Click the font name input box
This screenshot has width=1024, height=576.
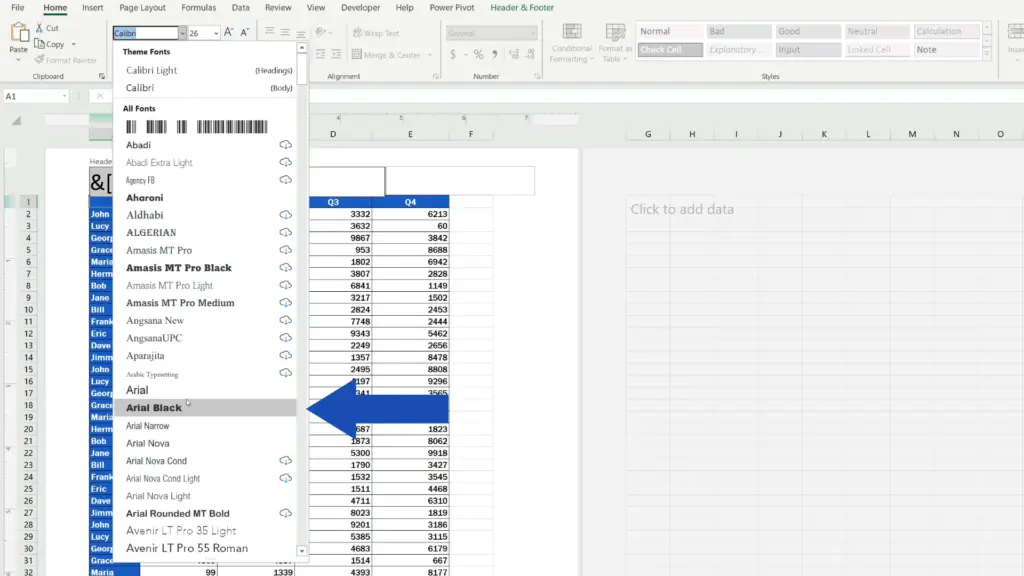(146, 33)
